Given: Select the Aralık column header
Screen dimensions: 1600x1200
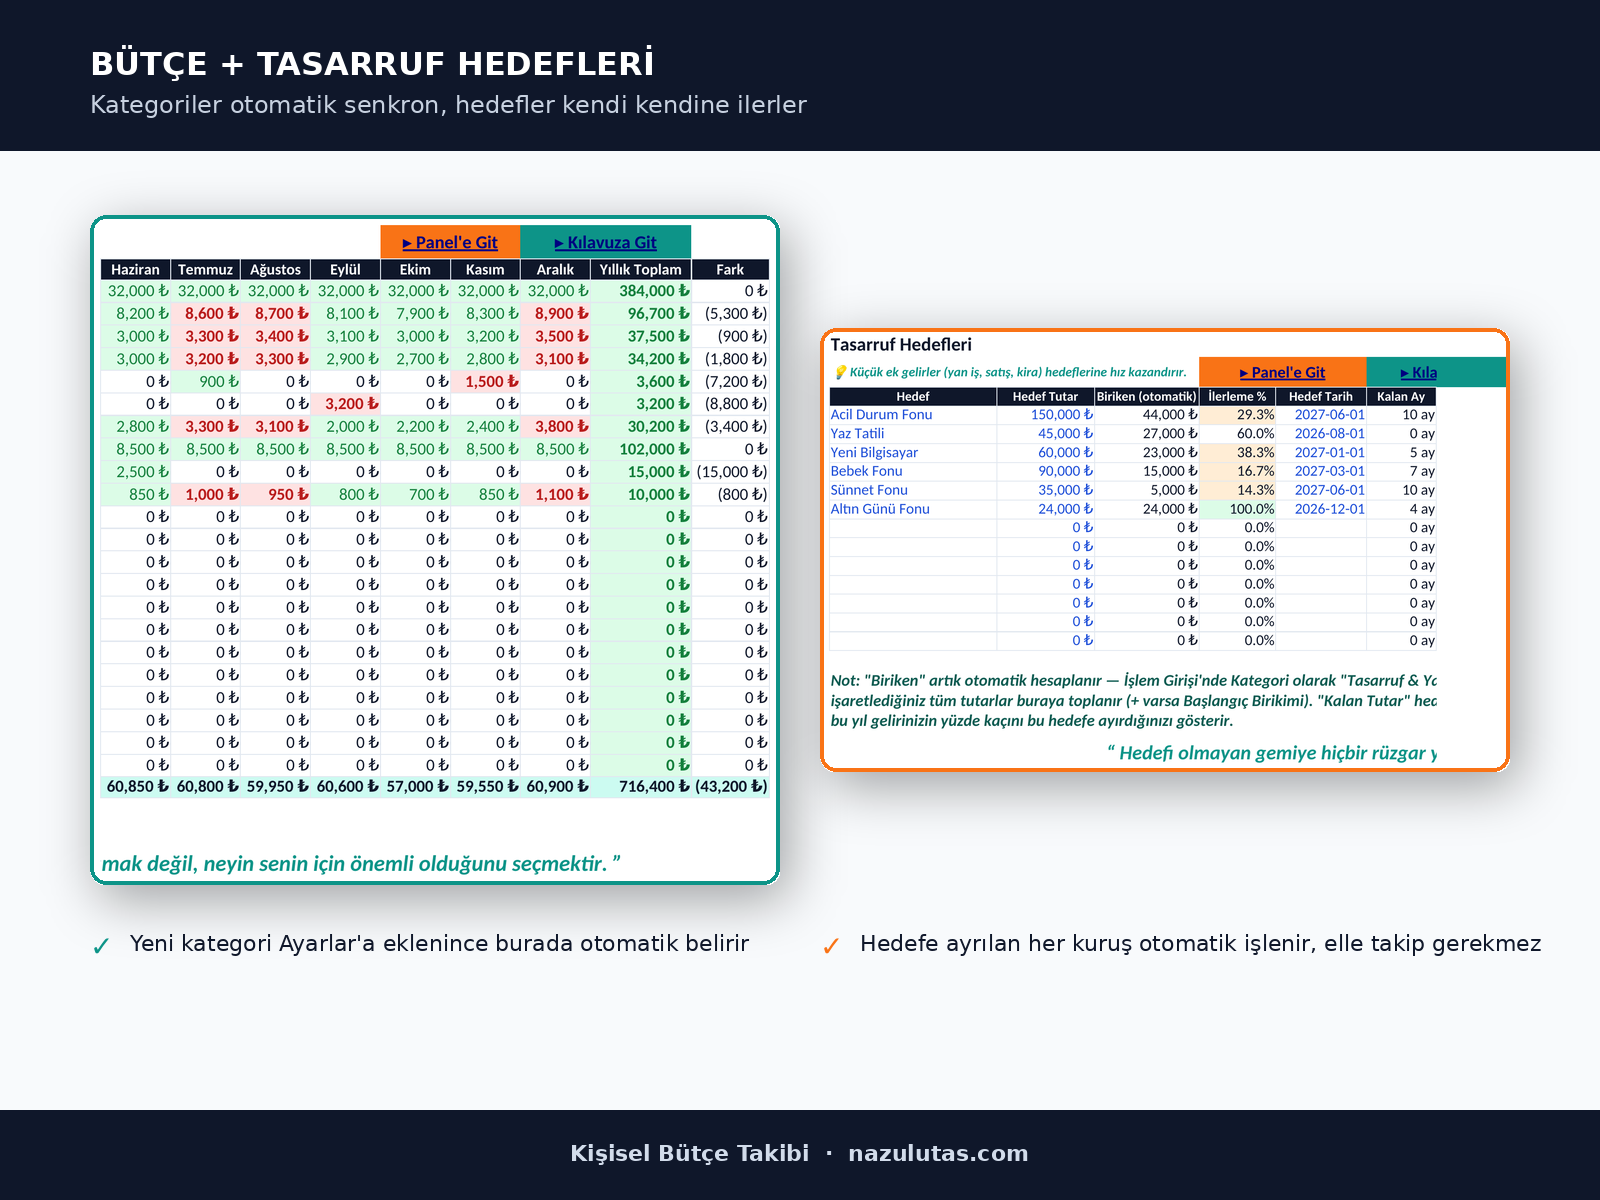Looking at the screenshot, I should pos(555,269).
